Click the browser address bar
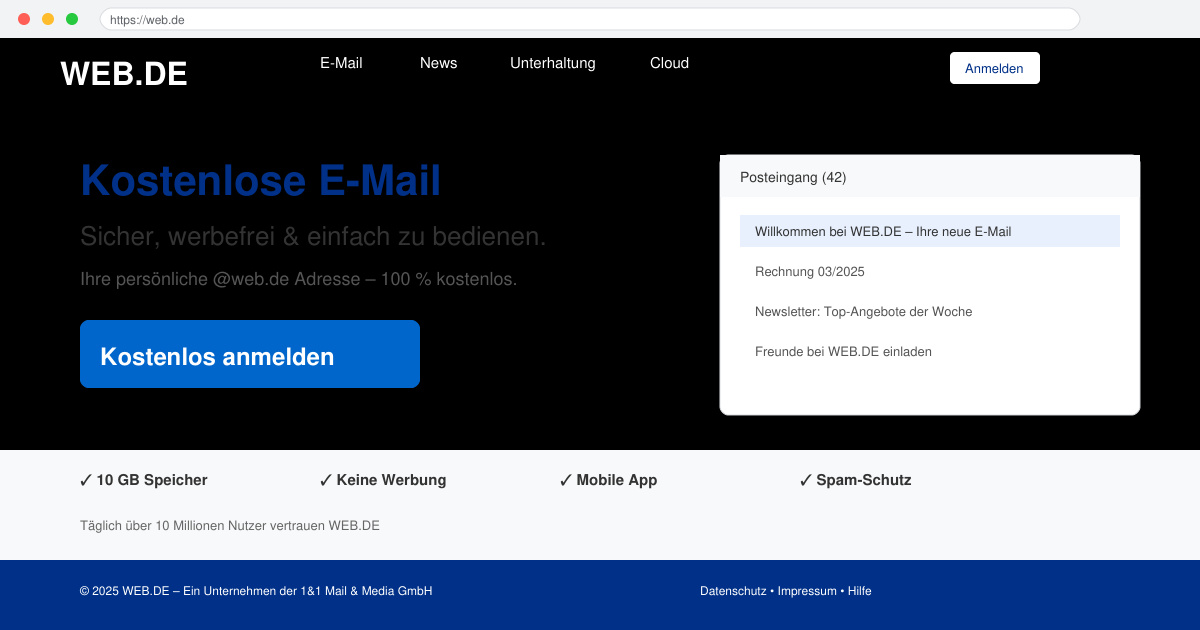Image resolution: width=1200 pixels, height=630 pixels. coord(590,19)
